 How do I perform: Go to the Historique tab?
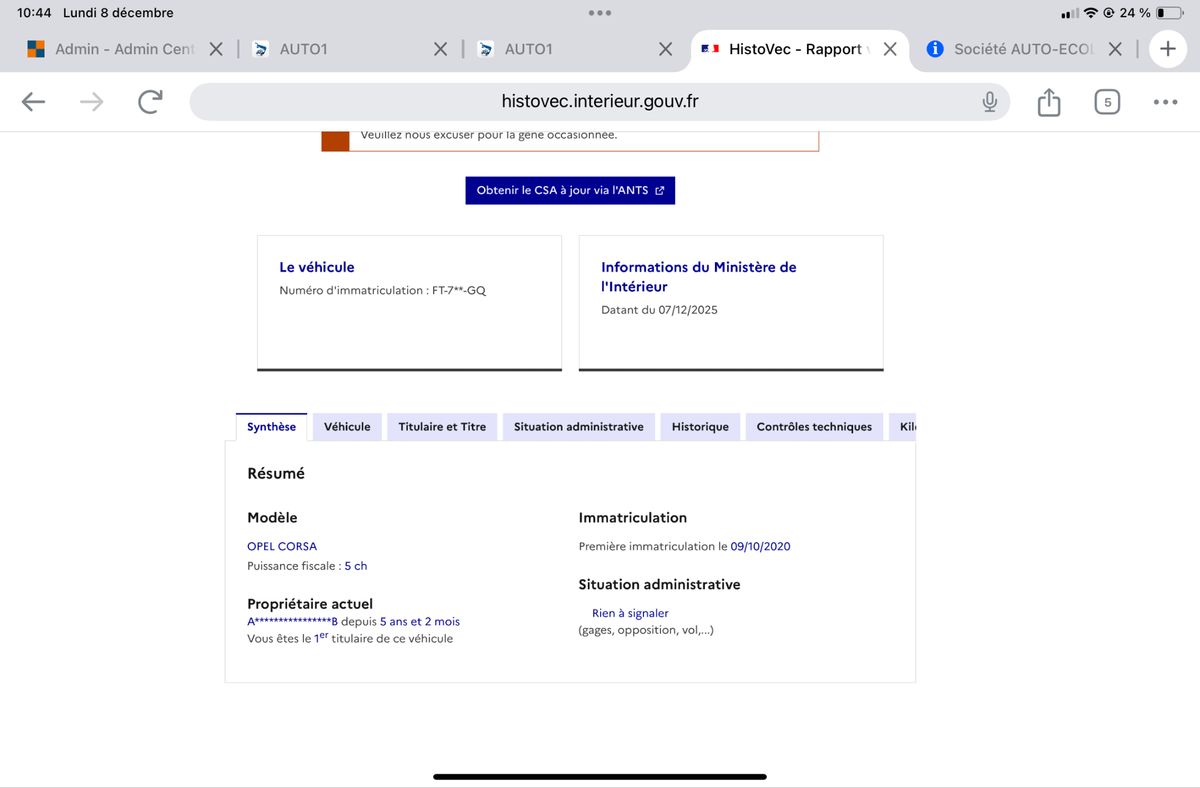pyautogui.click(x=700, y=427)
